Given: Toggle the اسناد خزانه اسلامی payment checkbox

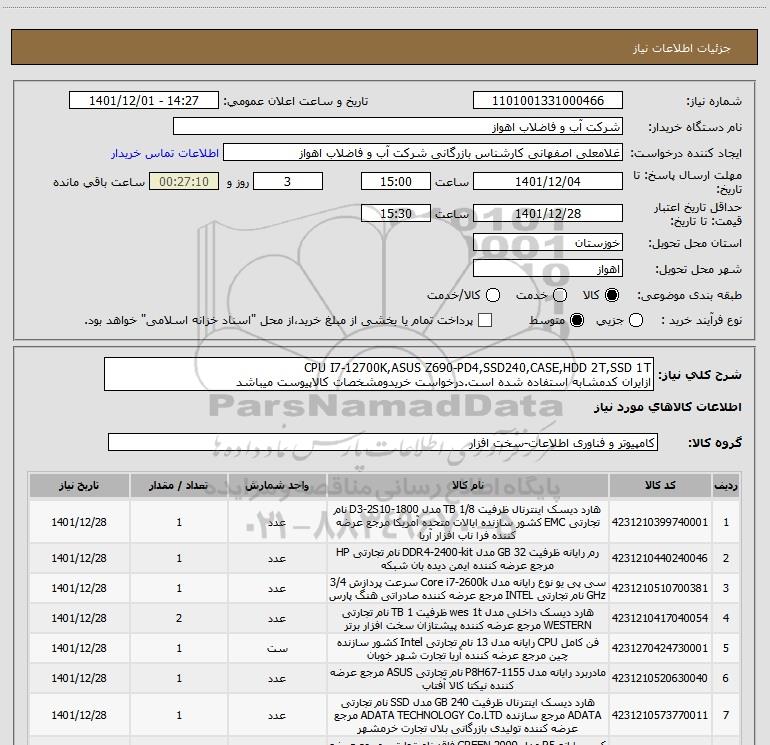Looking at the screenshot, I should point(485,320).
